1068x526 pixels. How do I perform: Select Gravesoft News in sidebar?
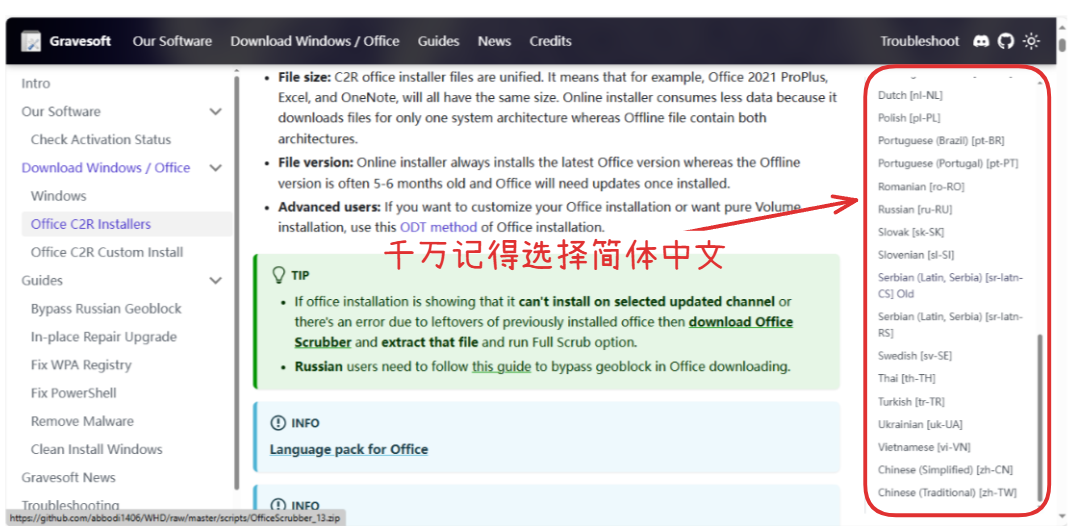tap(68, 478)
